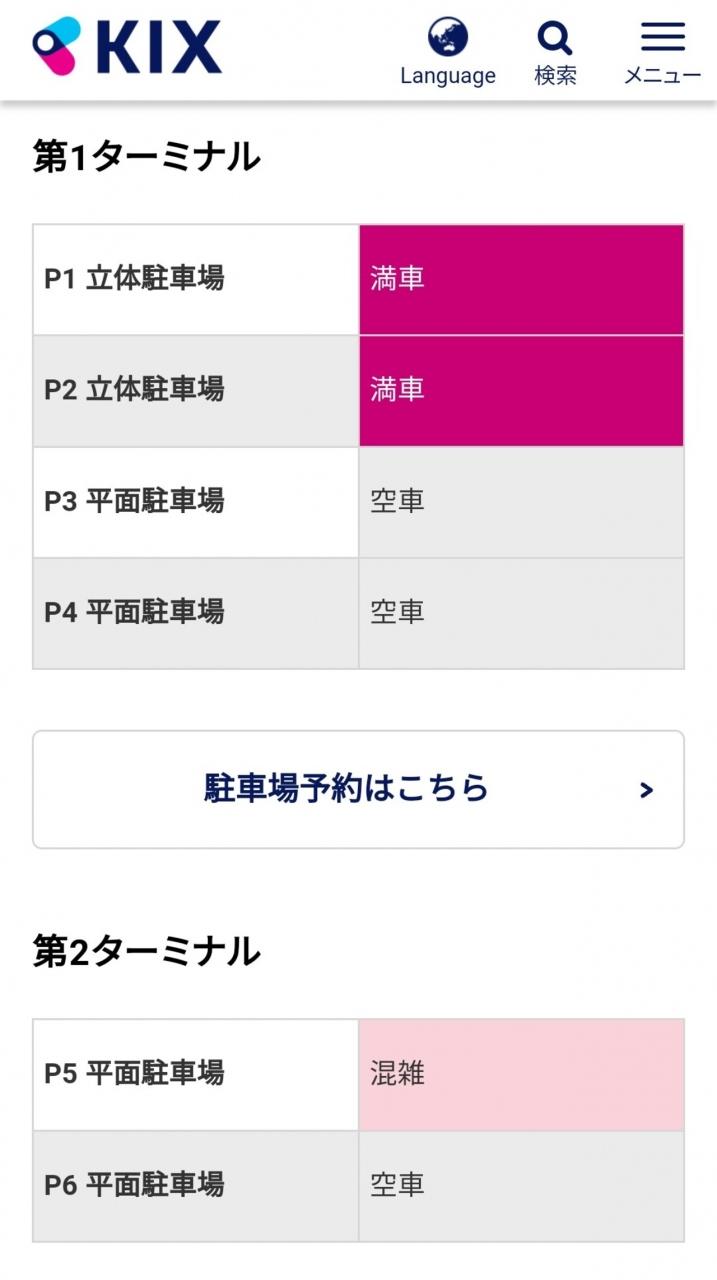717x1280 pixels.
Task: Click the 第1ターミナル heading
Action: pos(146,157)
